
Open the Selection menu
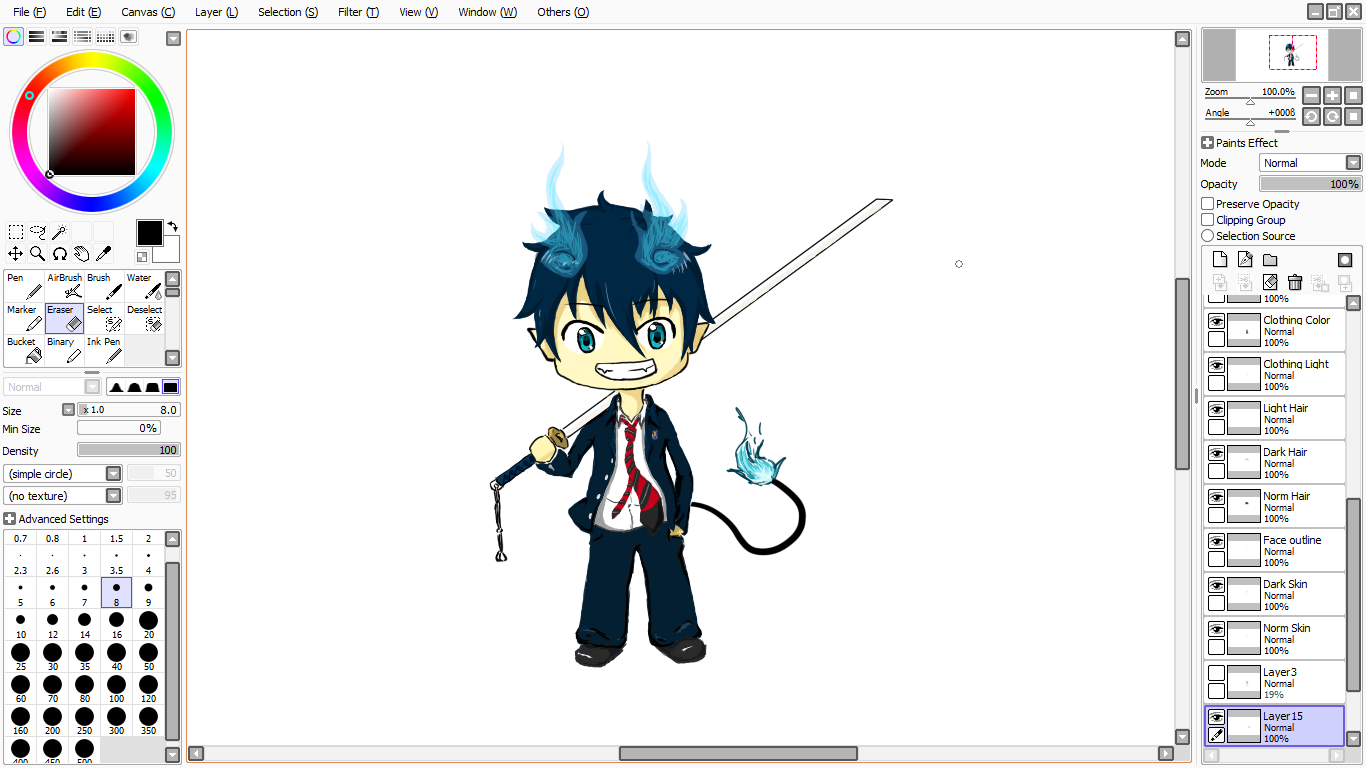(288, 12)
